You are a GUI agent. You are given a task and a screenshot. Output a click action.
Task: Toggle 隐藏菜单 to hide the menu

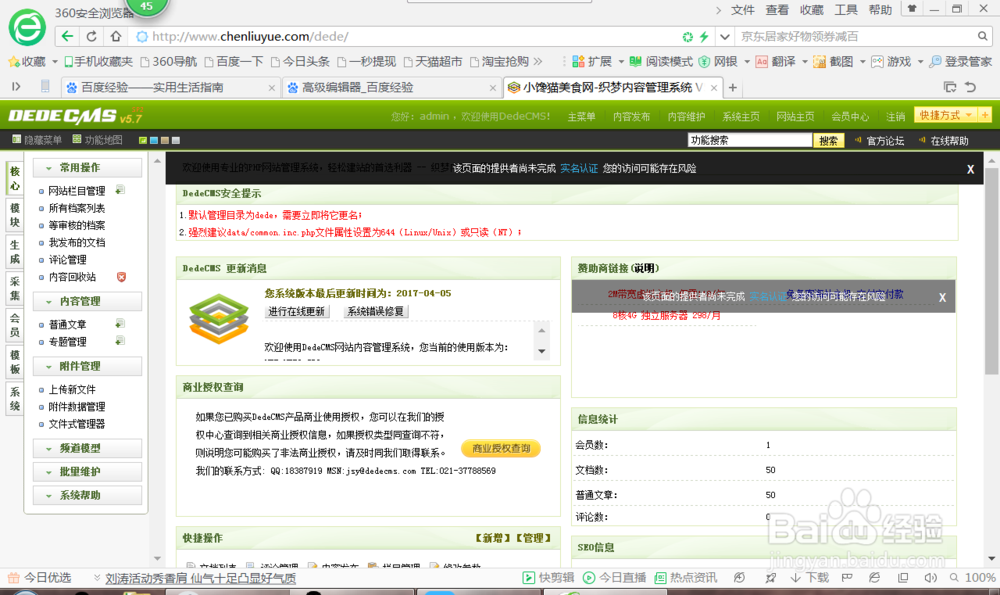coord(37,140)
